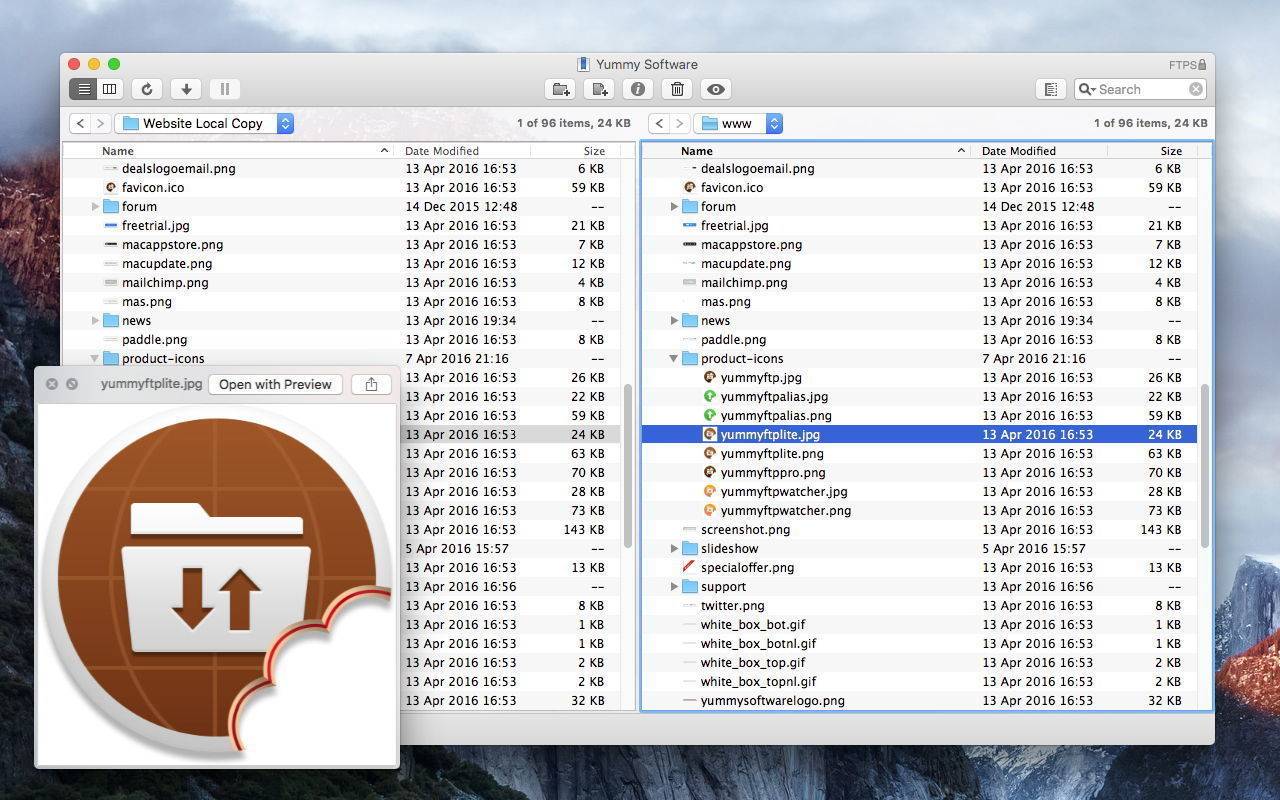1280x800 pixels.
Task: Click the FTPS lock indicator
Action: 1187,65
